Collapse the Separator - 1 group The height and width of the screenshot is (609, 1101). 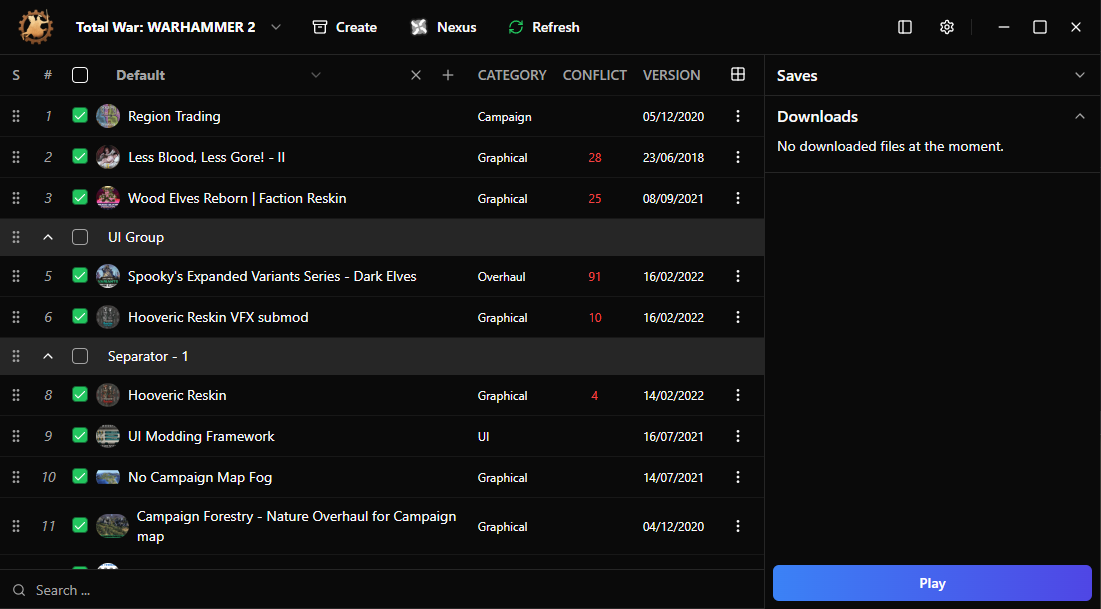(x=48, y=356)
